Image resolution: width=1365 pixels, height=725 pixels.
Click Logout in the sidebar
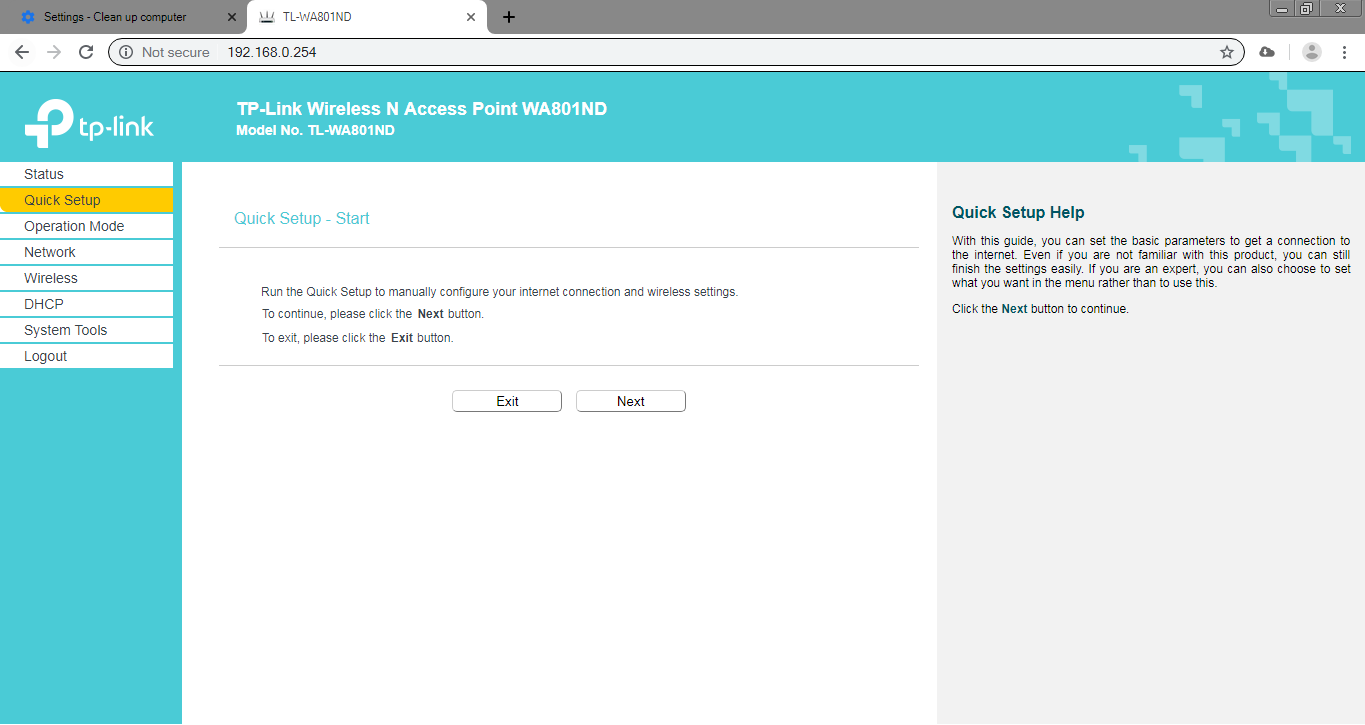pos(87,356)
